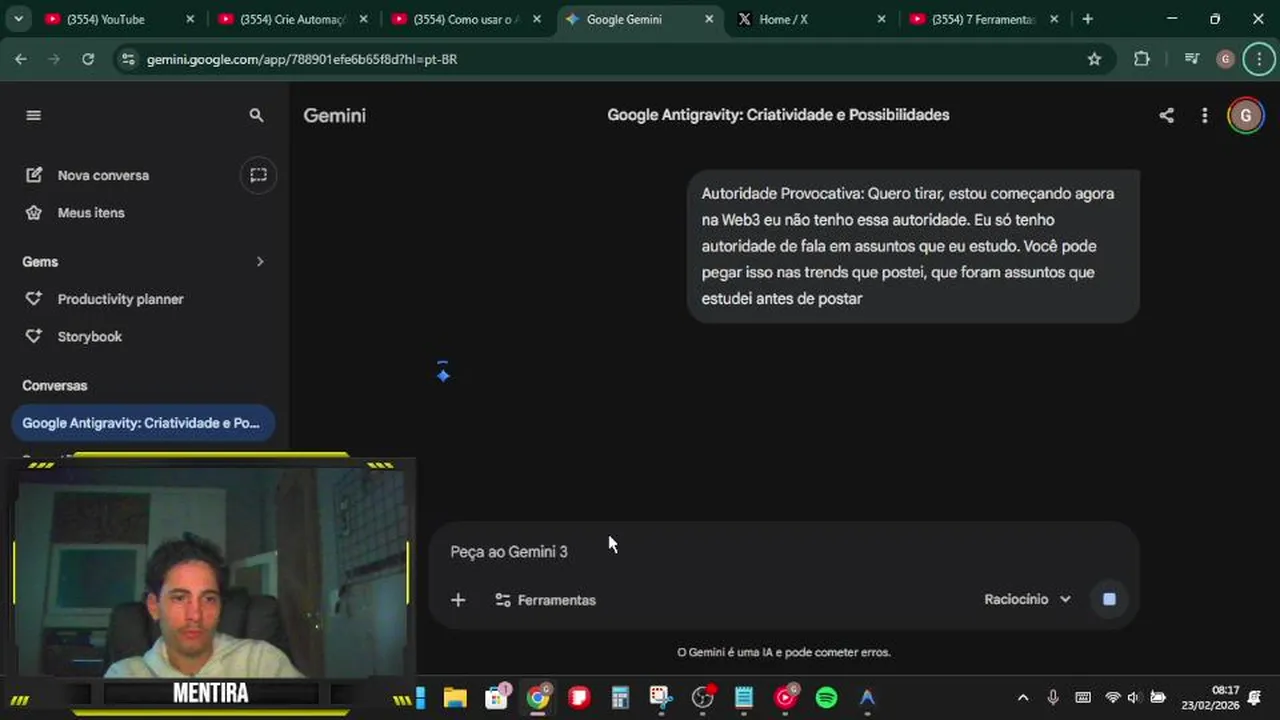Open the notifications bell in the taskbar
Viewport: 1280px width, 720px height.
coord(1255,697)
